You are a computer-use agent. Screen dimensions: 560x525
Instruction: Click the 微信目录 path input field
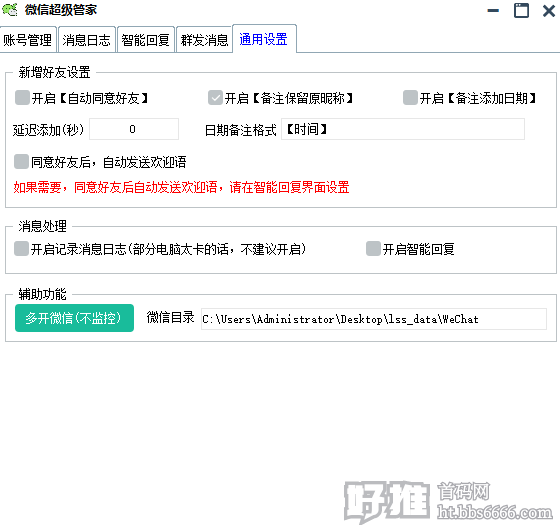click(x=374, y=319)
